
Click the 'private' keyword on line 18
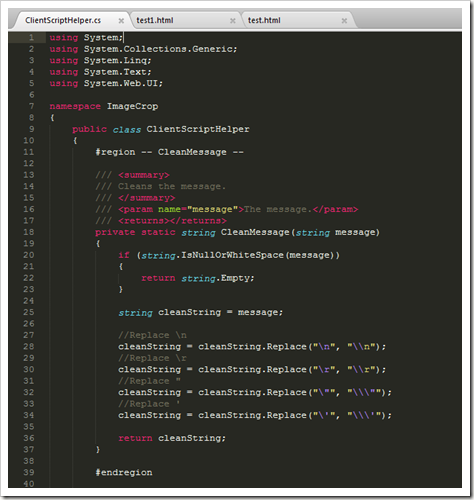pyautogui.click(x=115, y=232)
